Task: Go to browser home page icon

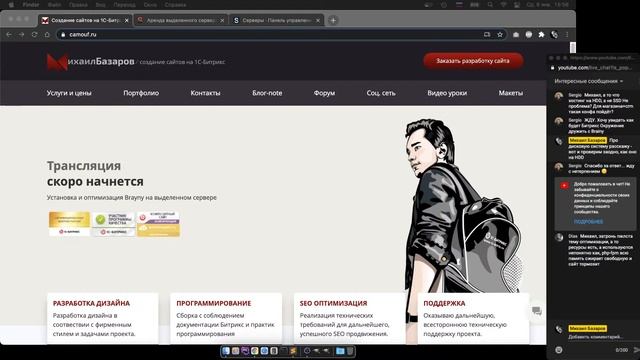Action: [47, 35]
